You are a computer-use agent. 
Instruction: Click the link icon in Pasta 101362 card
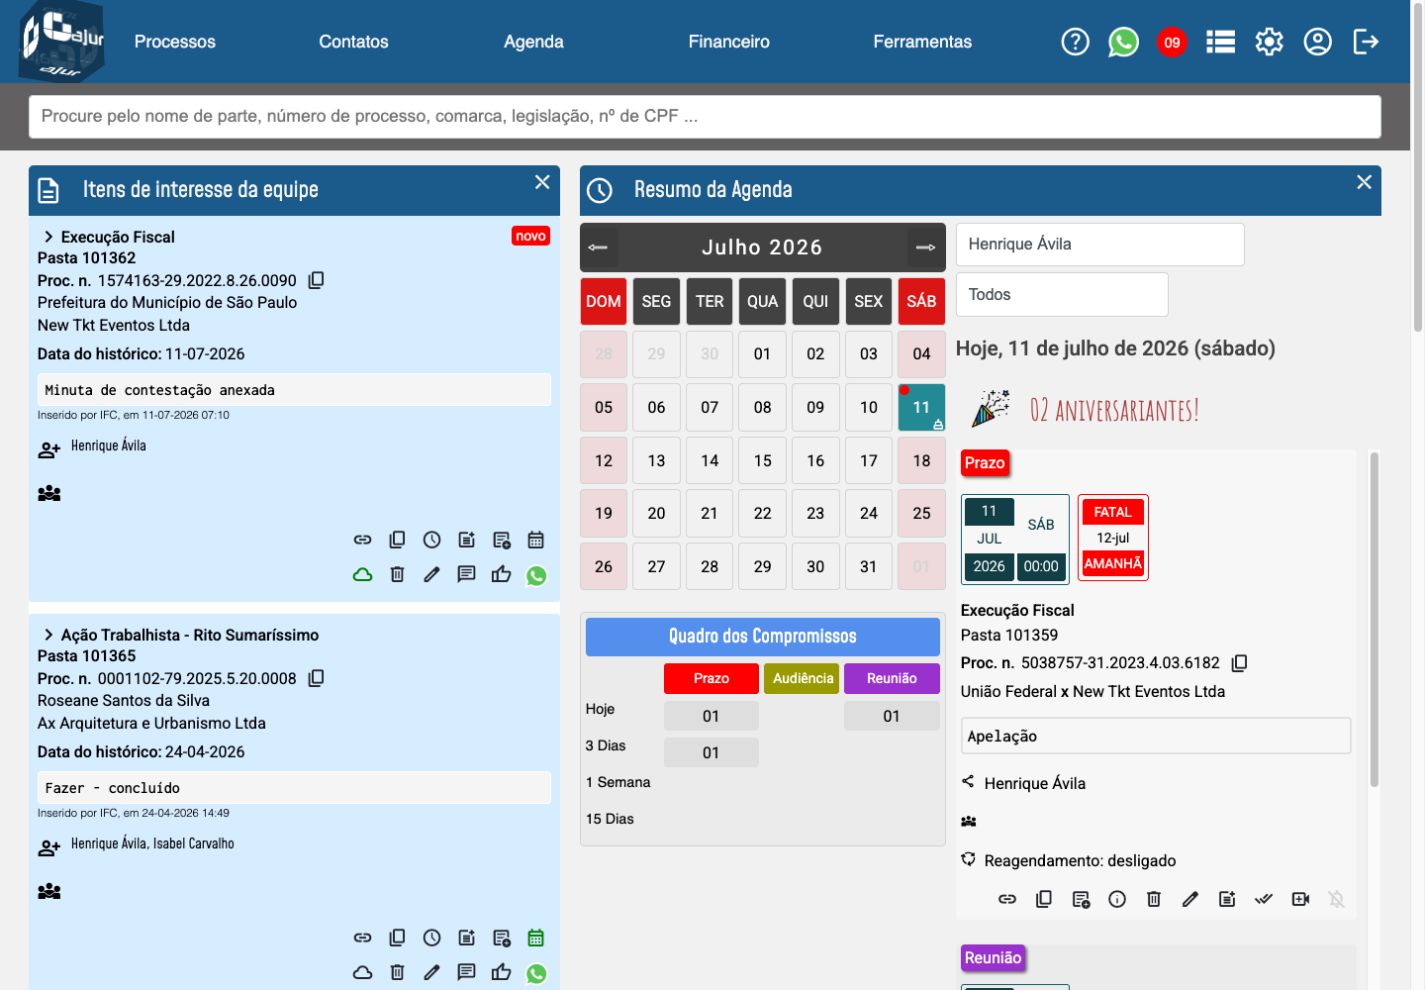click(362, 540)
